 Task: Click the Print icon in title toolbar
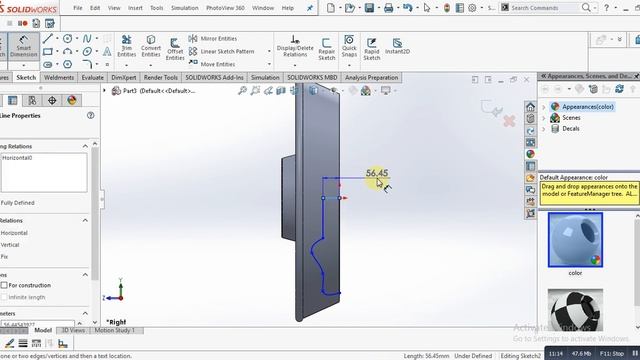pyautogui.click(x=388, y=8)
